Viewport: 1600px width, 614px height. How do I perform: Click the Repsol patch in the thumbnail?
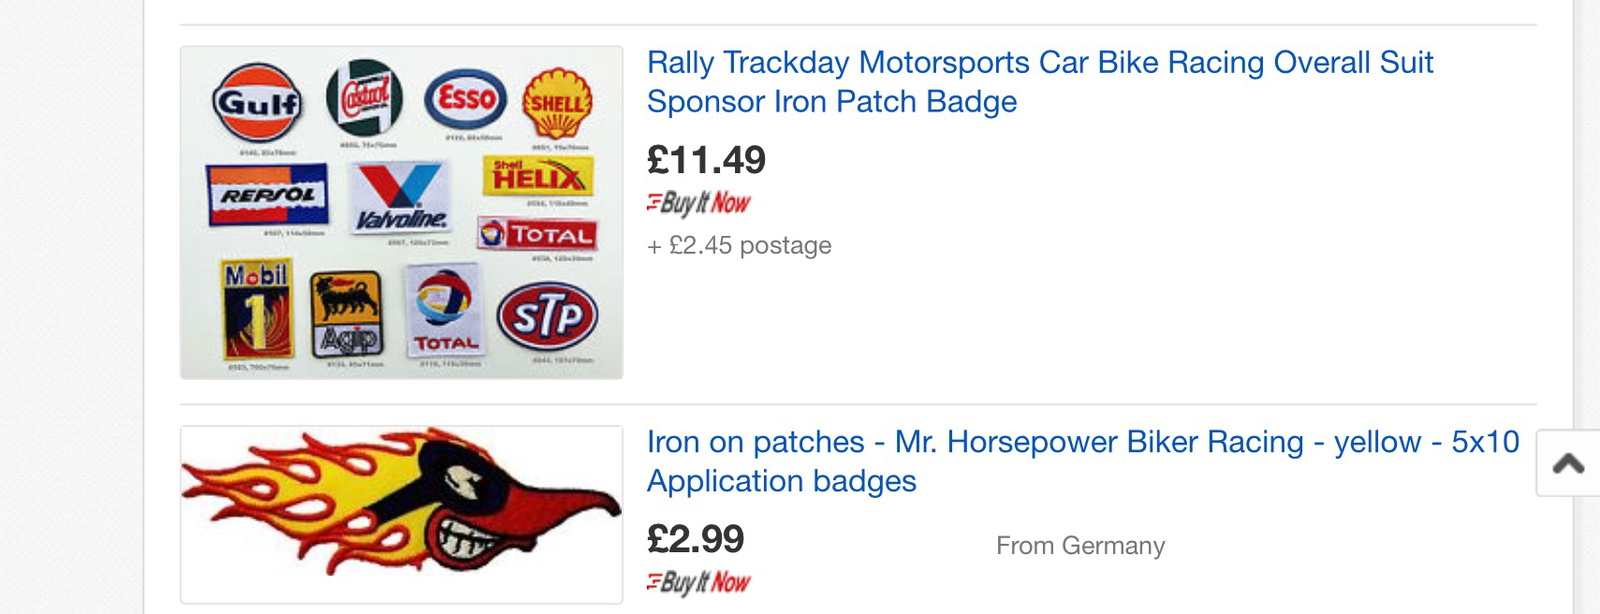click(267, 195)
